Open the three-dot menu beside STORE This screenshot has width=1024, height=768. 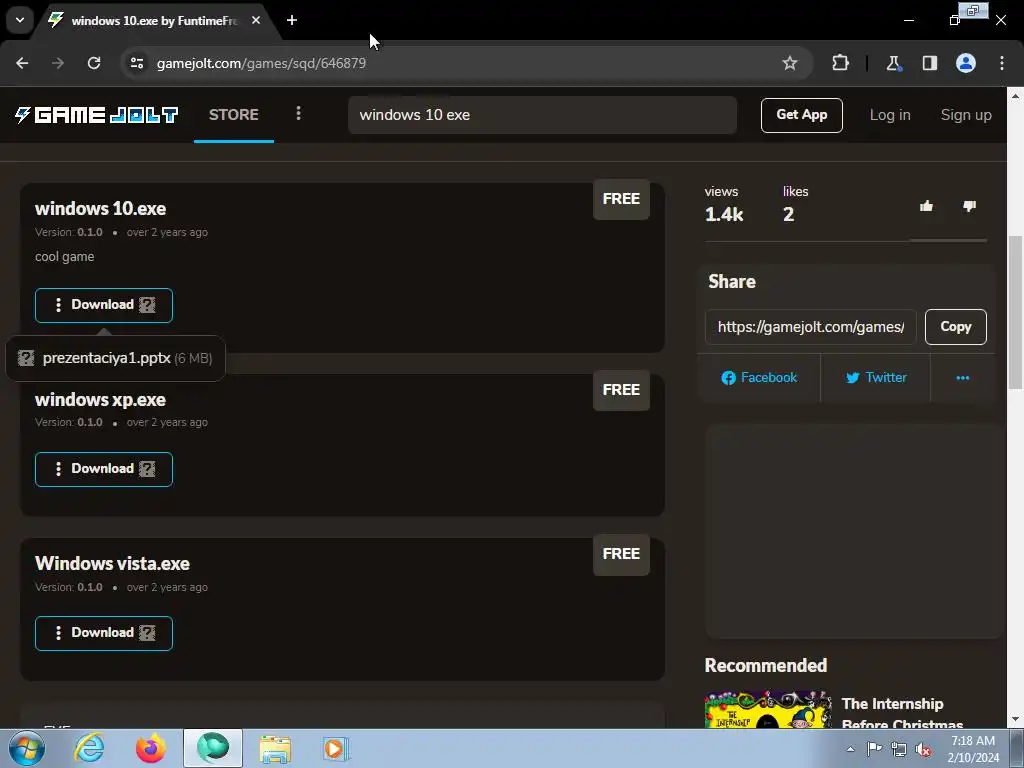tap(298, 114)
